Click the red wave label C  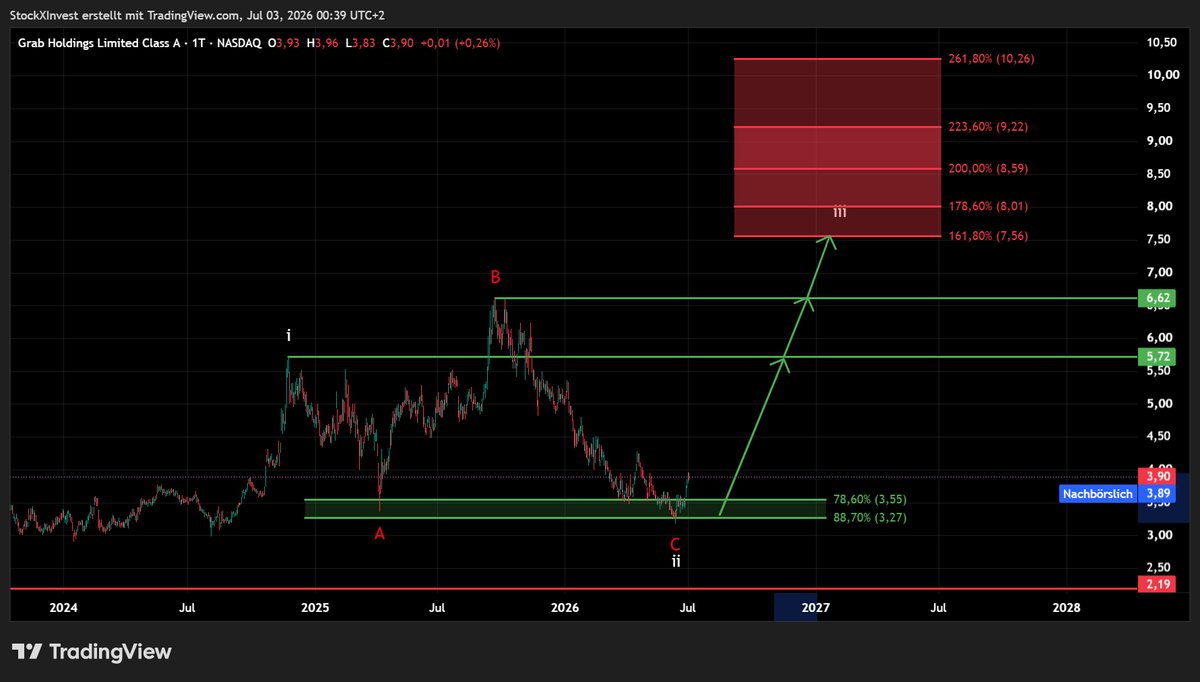tap(676, 544)
